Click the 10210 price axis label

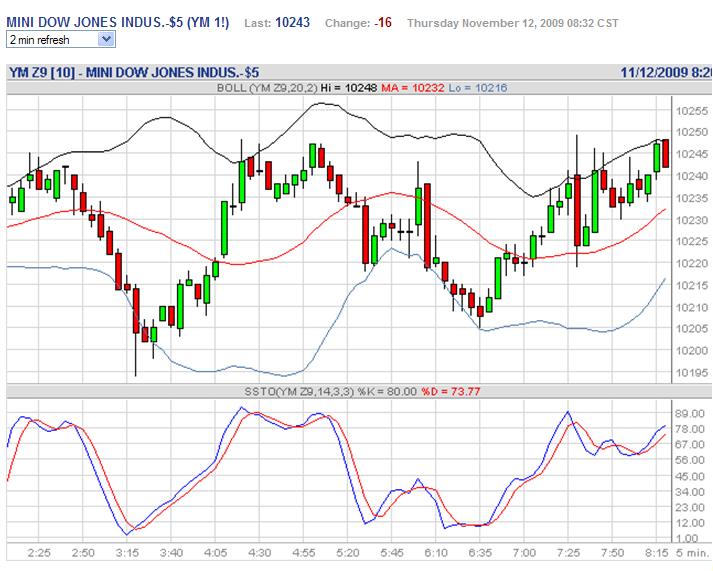[x=692, y=307]
